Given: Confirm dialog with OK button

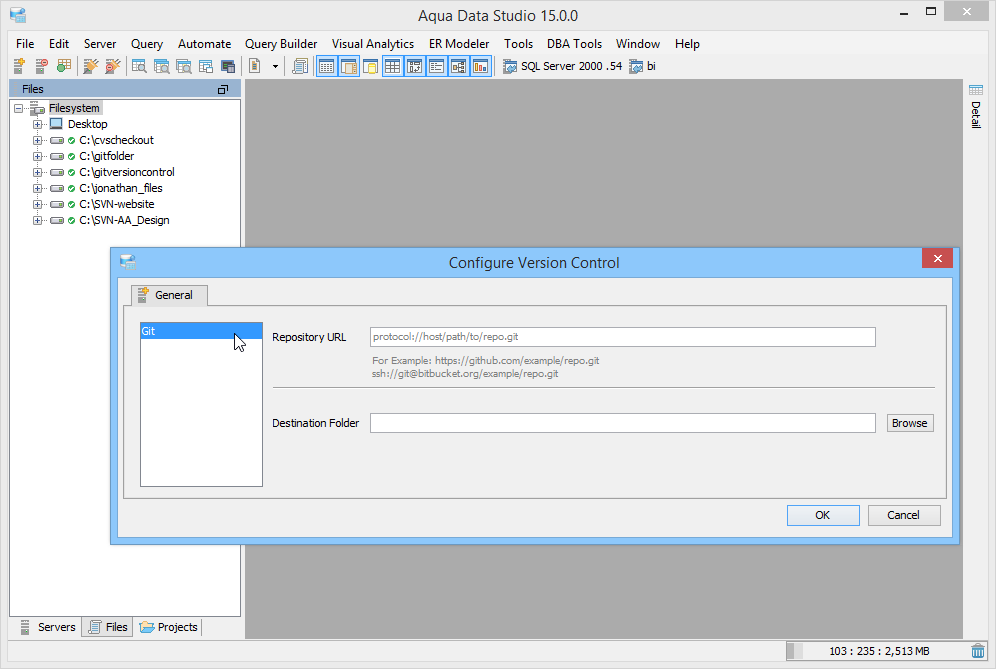Looking at the screenshot, I should tap(823, 515).
